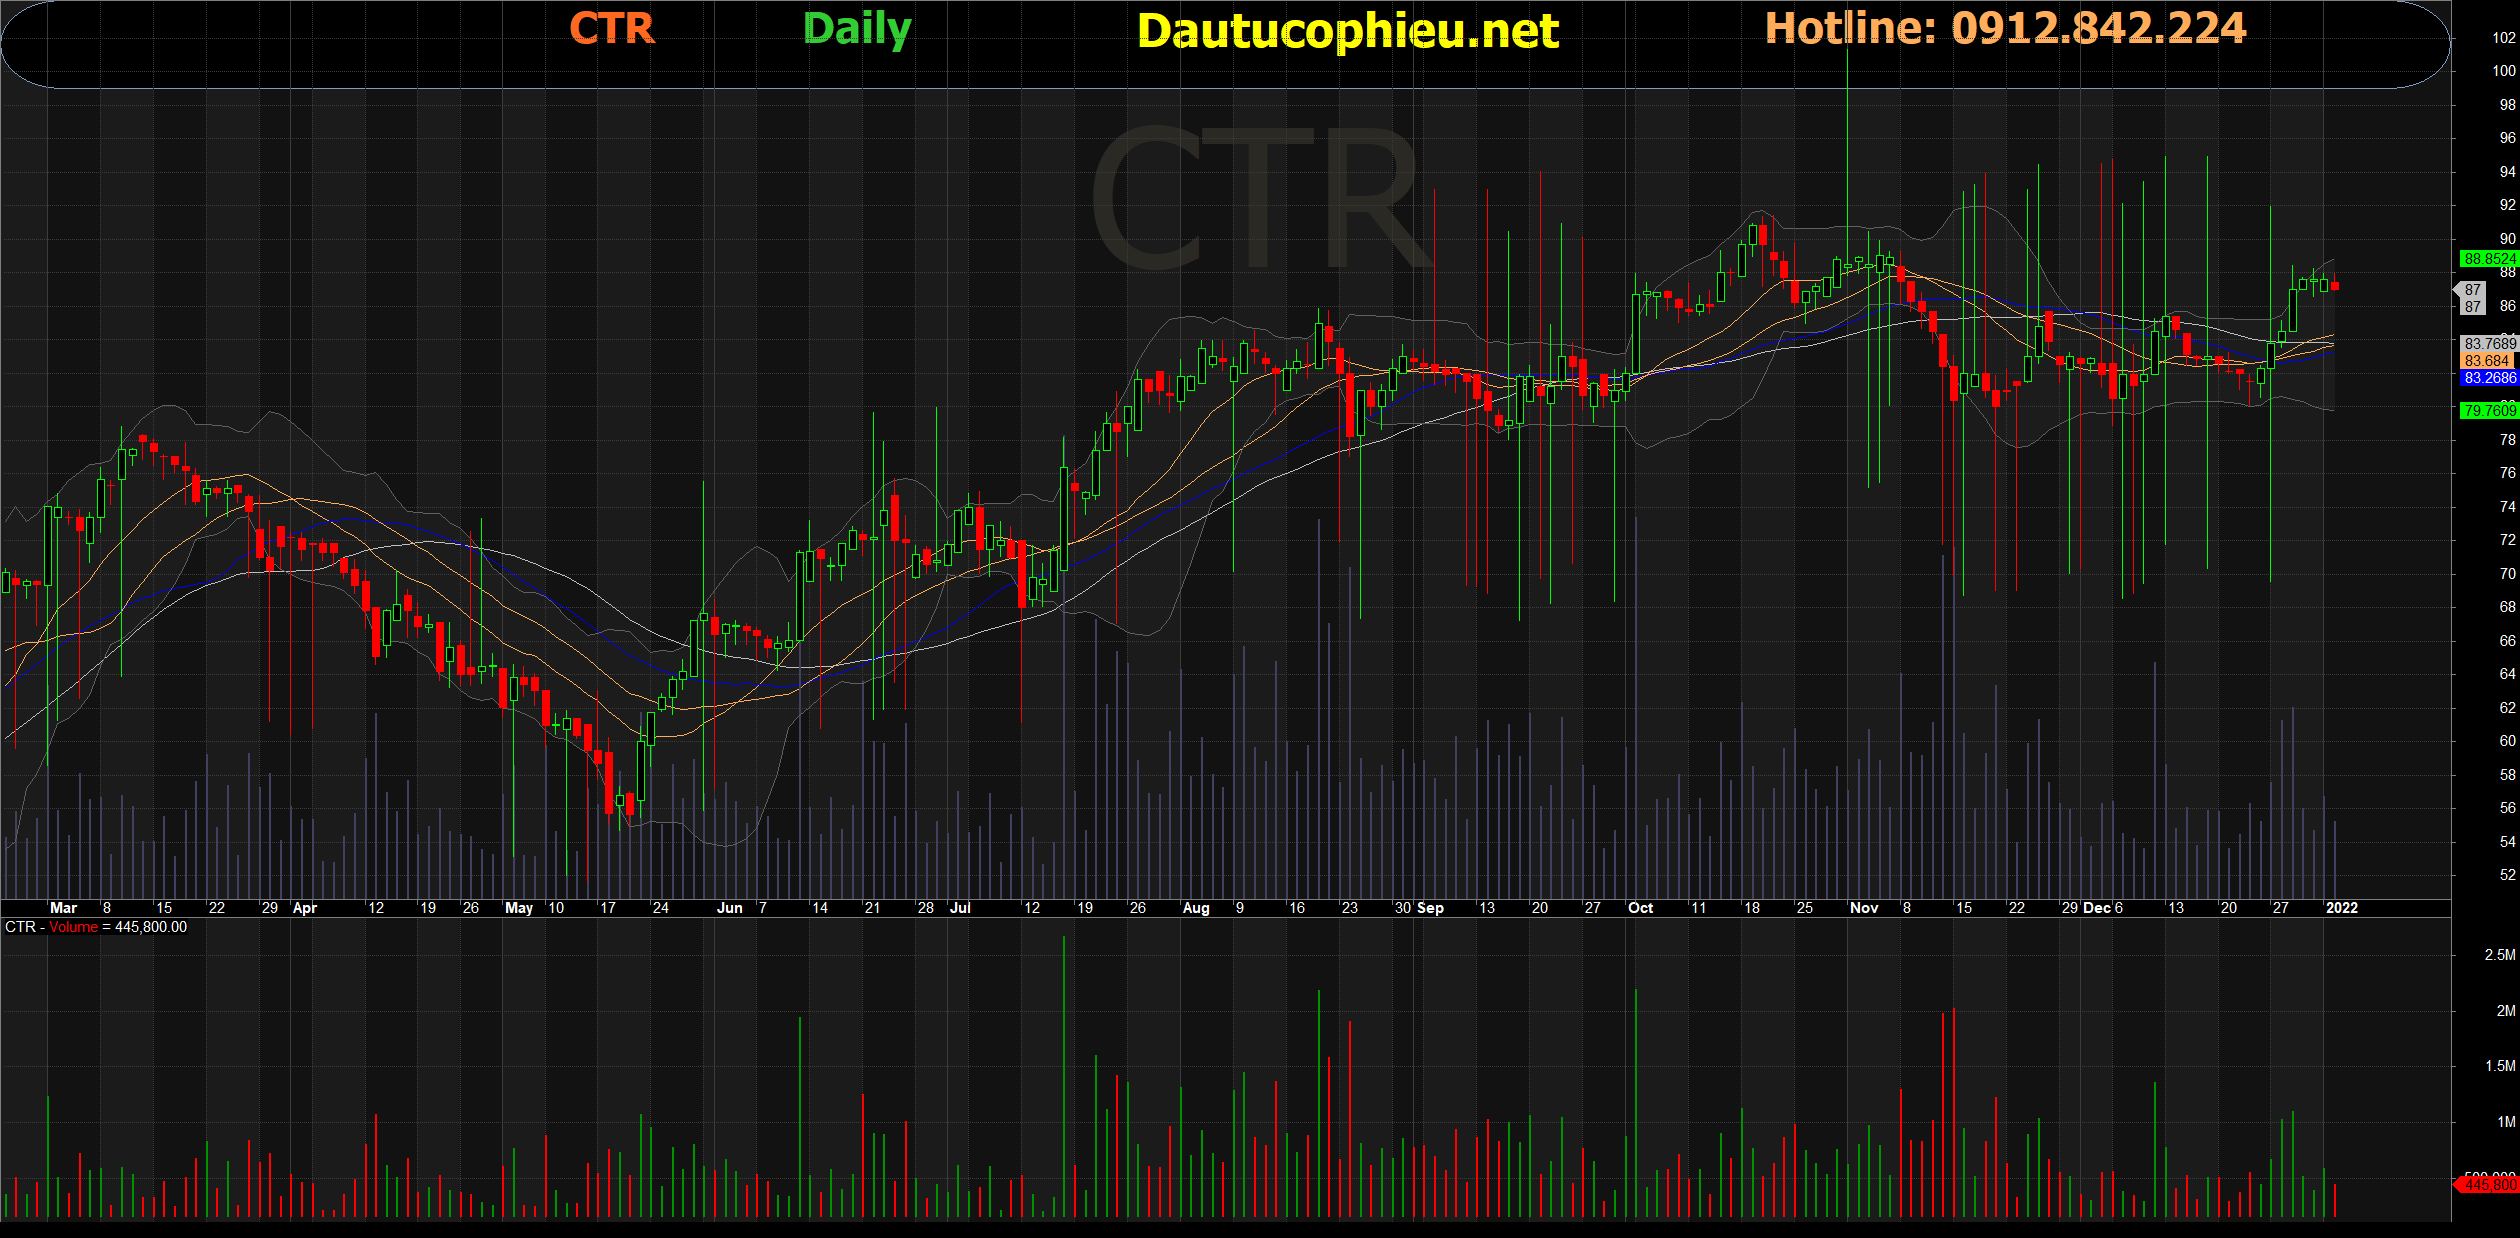
Task: Click the green Daily timeframe label
Action: click(x=857, y=29)
